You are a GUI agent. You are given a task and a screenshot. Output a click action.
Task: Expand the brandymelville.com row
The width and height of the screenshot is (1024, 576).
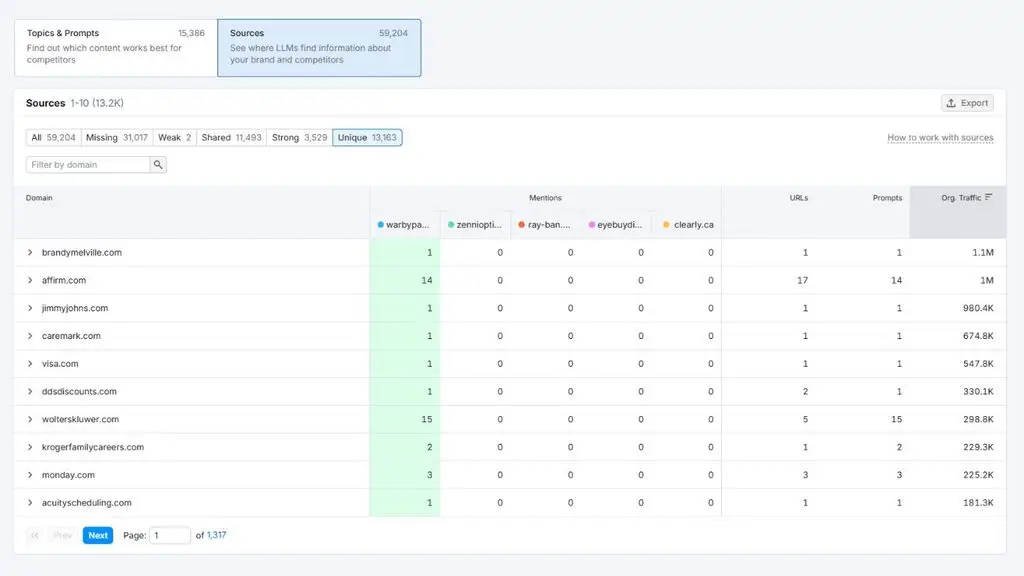(30, 253)
